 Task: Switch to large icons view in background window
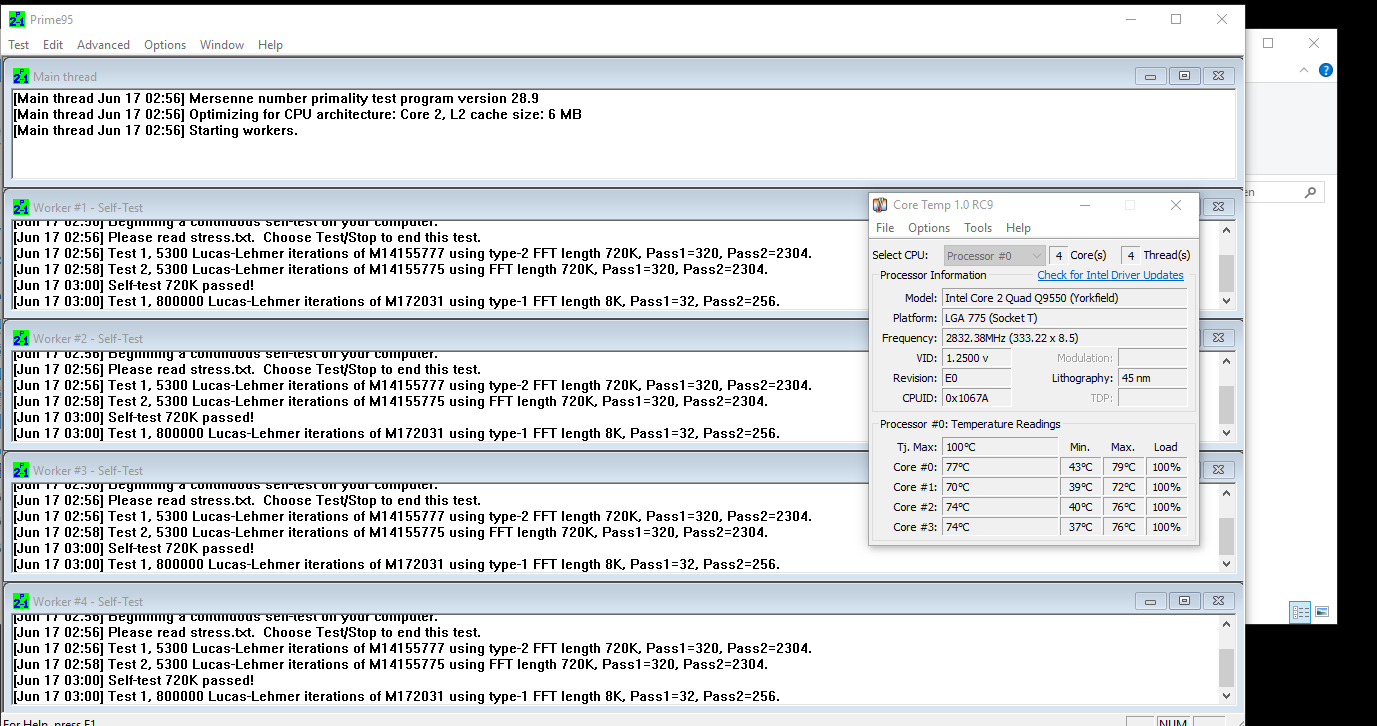click(x=1322, y=612)
